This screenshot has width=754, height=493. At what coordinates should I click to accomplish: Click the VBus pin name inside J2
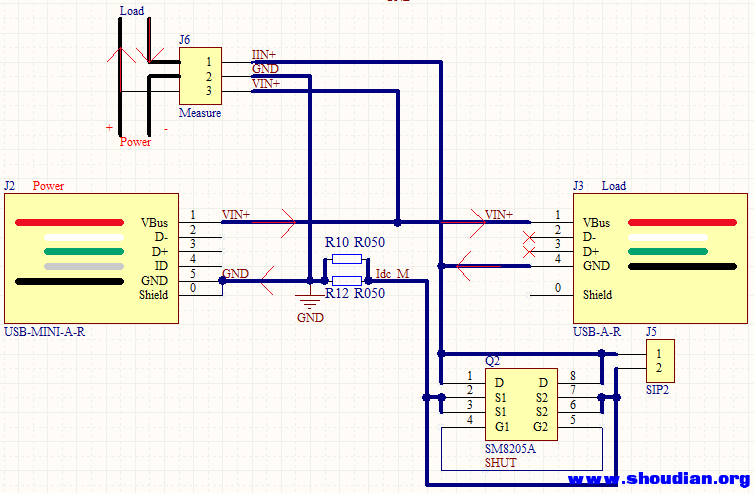click(154, 223)
